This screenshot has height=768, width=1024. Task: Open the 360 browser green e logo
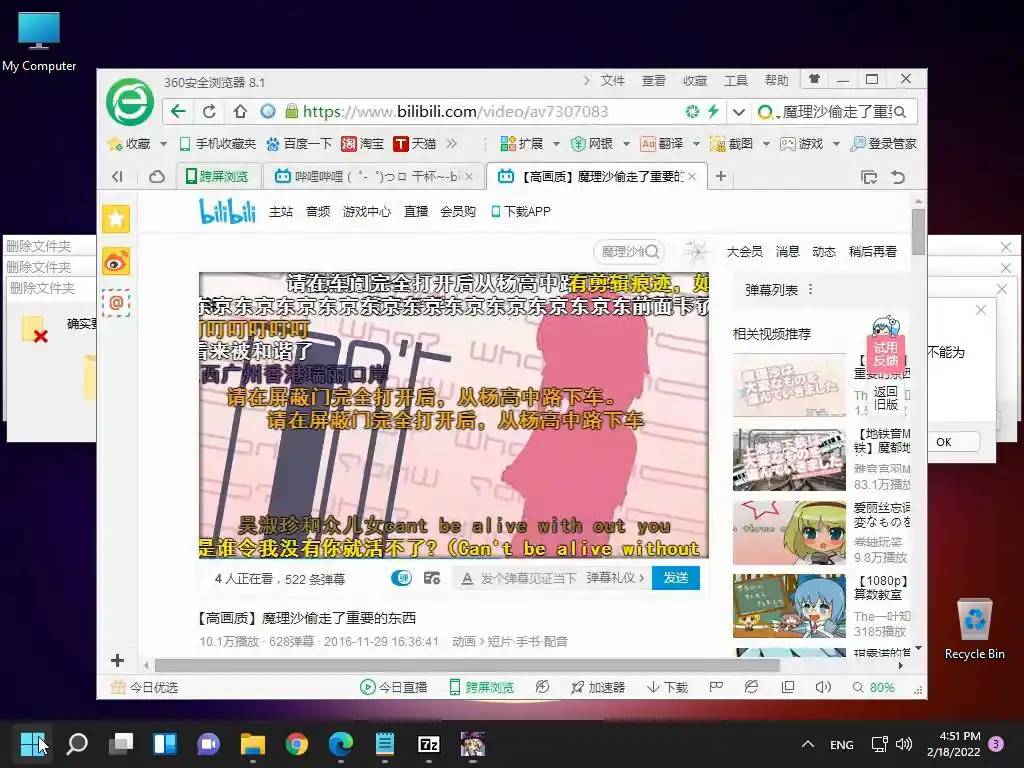click(130, 102)
